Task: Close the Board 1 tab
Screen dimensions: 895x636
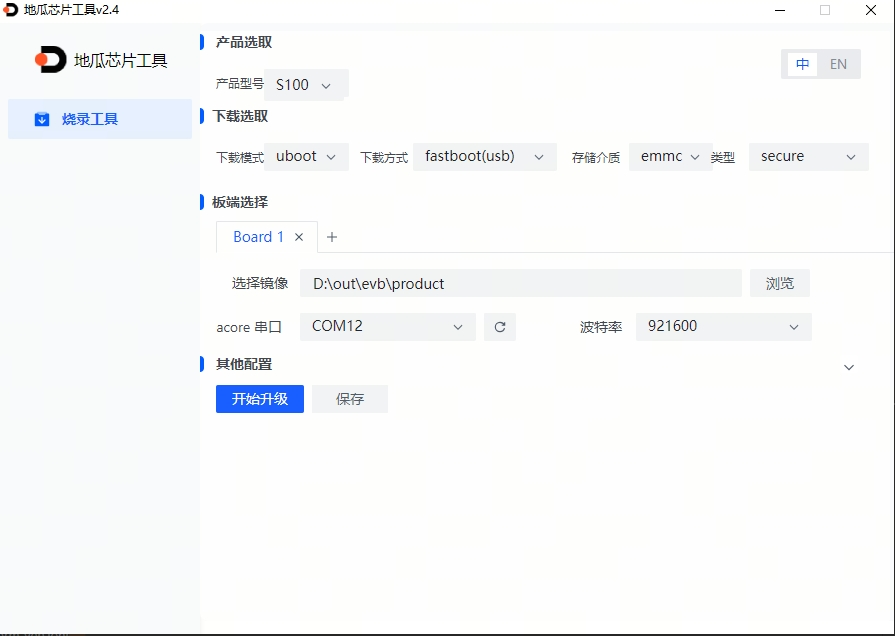Action: pos(299,237)
